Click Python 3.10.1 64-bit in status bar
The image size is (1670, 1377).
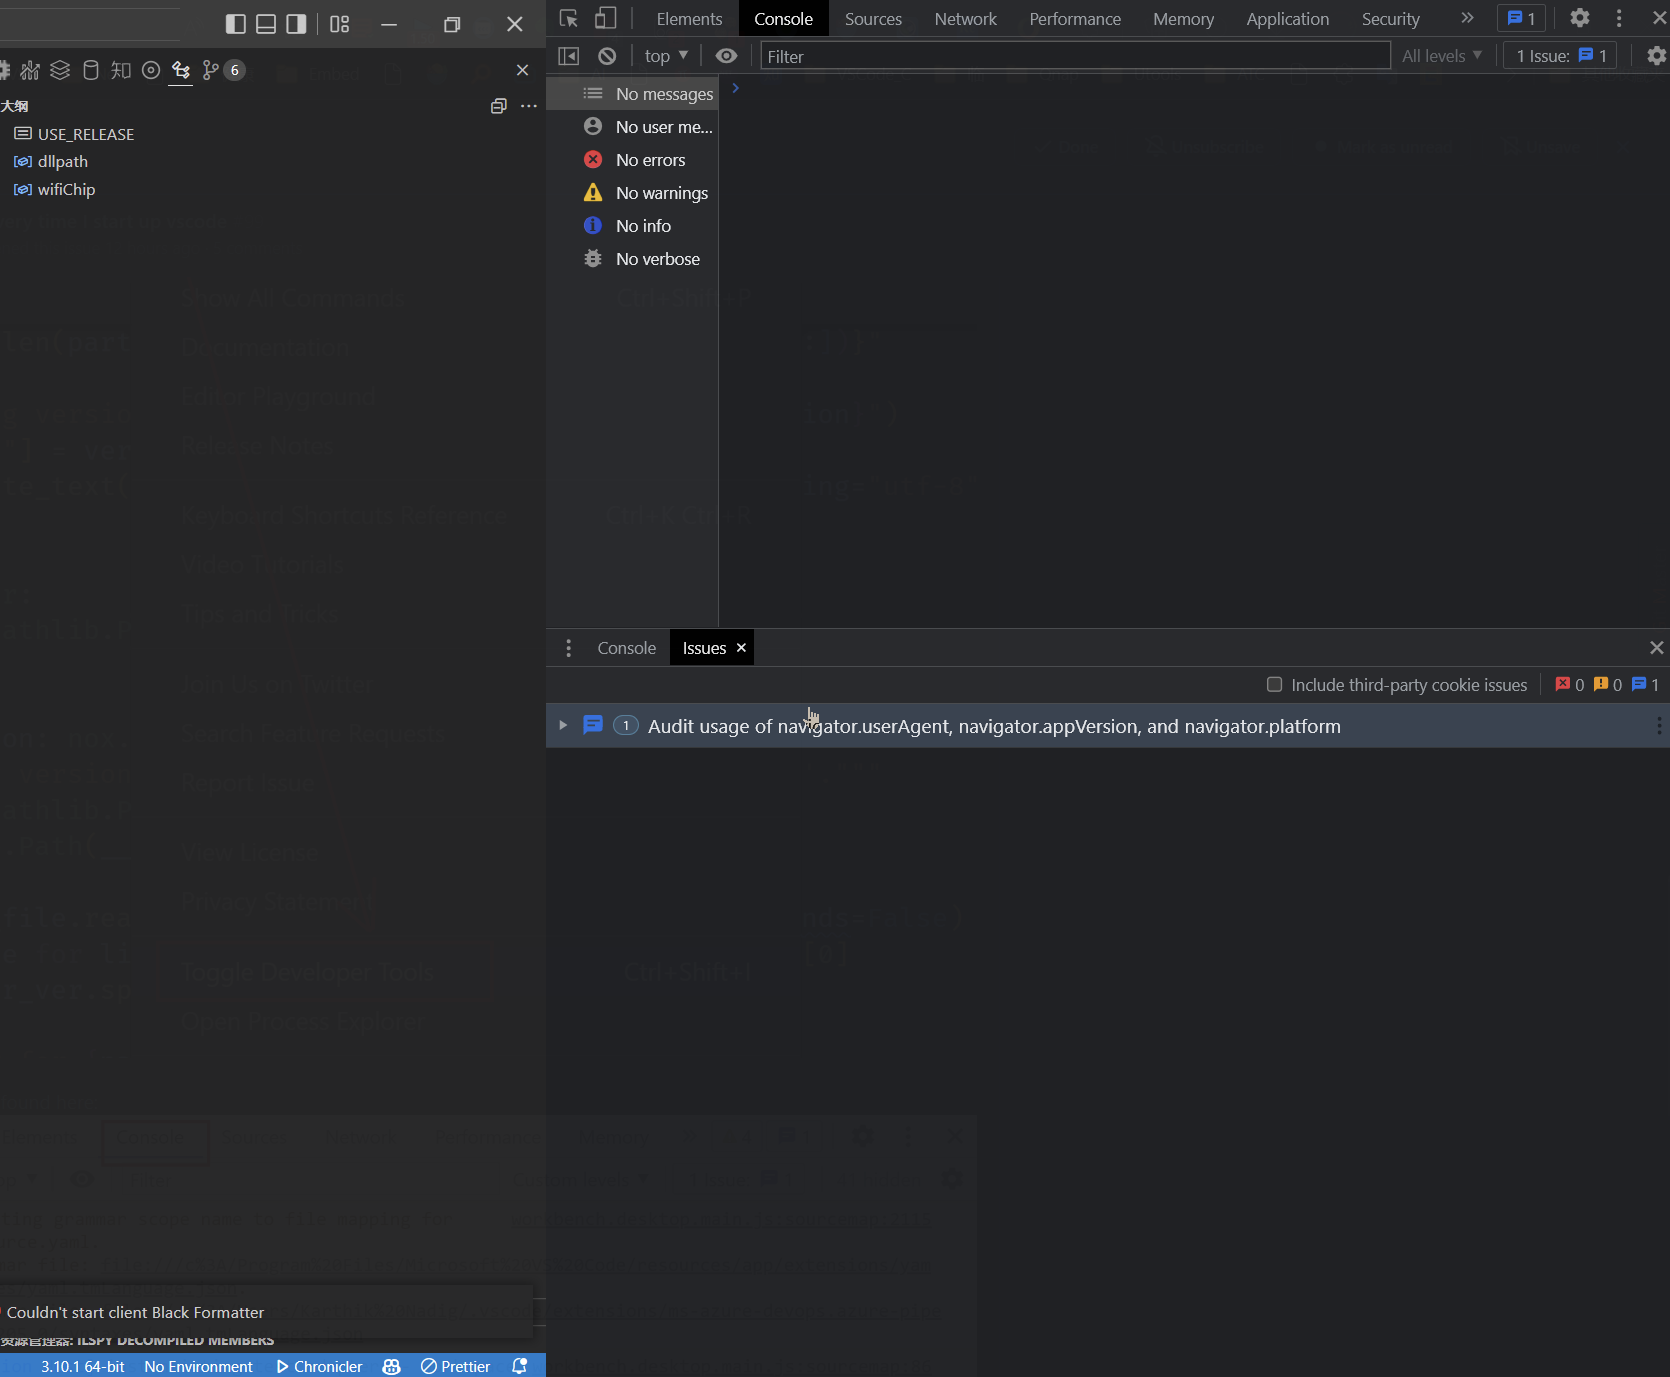[83, 1366]
